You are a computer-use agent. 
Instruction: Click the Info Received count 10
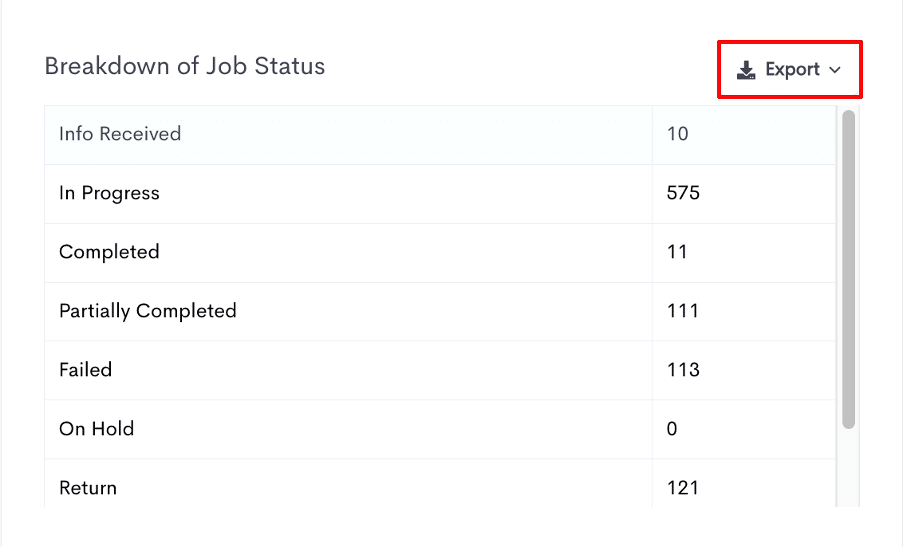pos(677,134)
